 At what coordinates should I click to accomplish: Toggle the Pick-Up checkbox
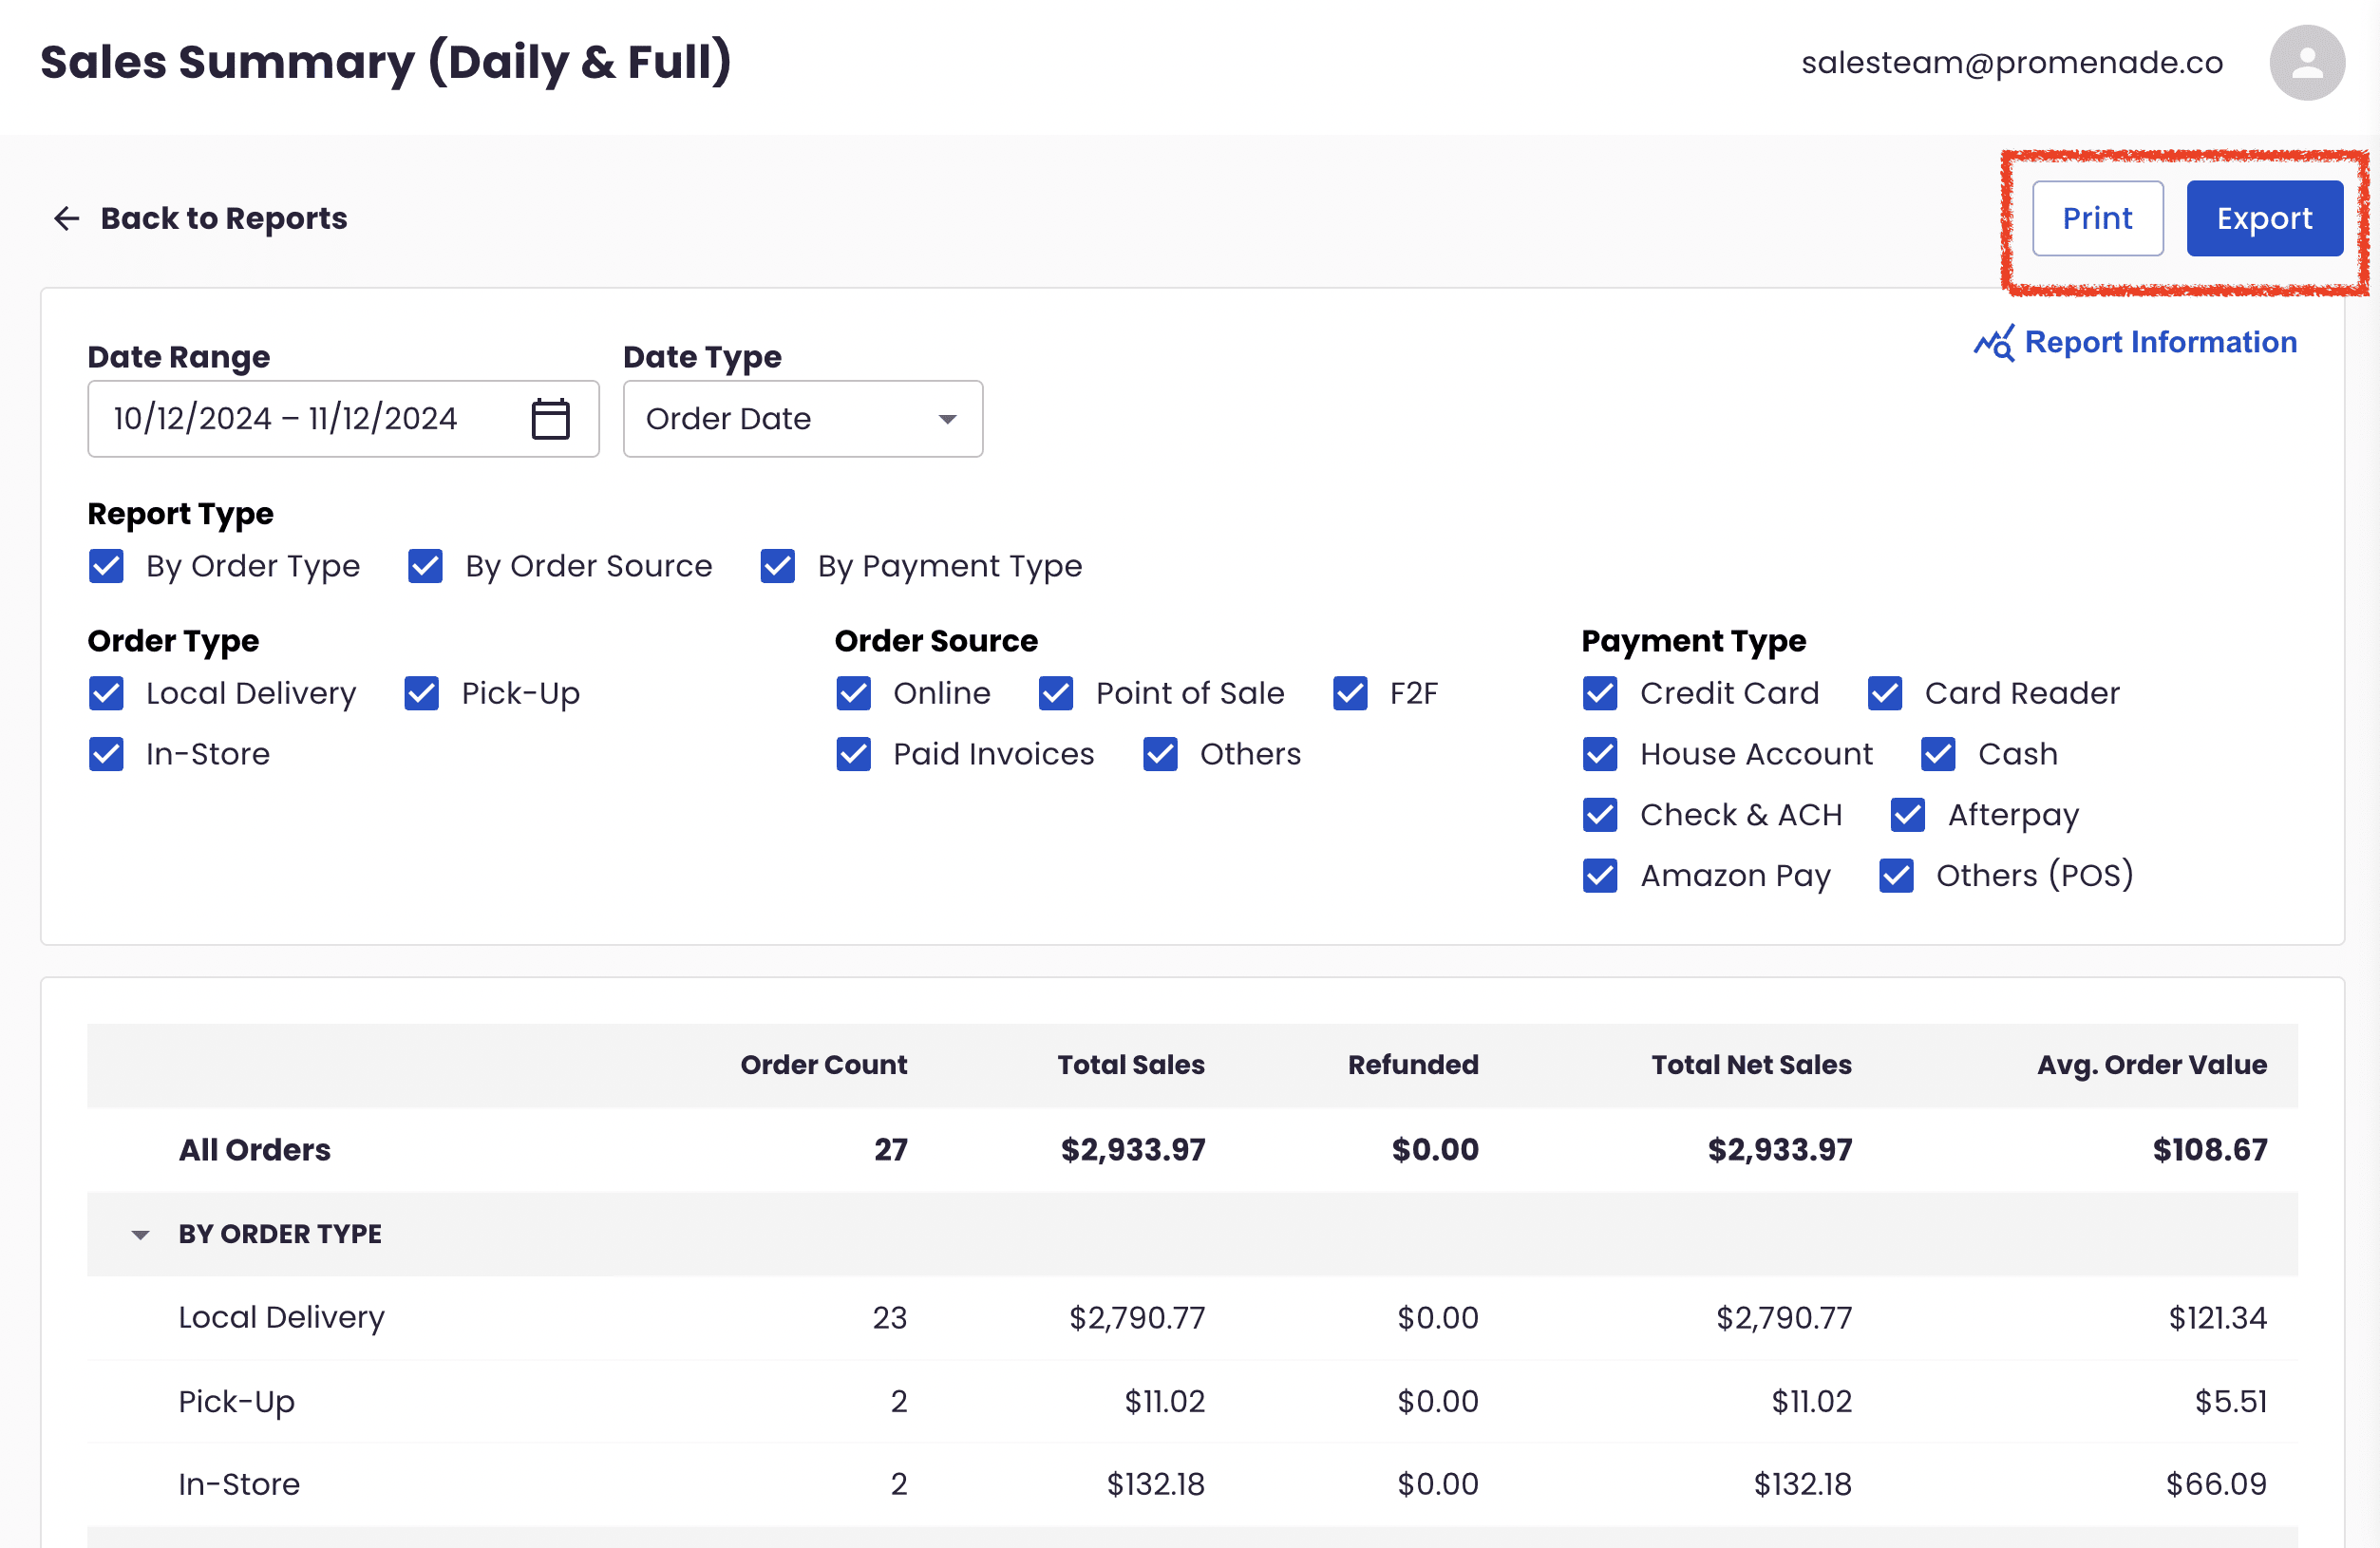pyautogui.click(x=420, y=693)
